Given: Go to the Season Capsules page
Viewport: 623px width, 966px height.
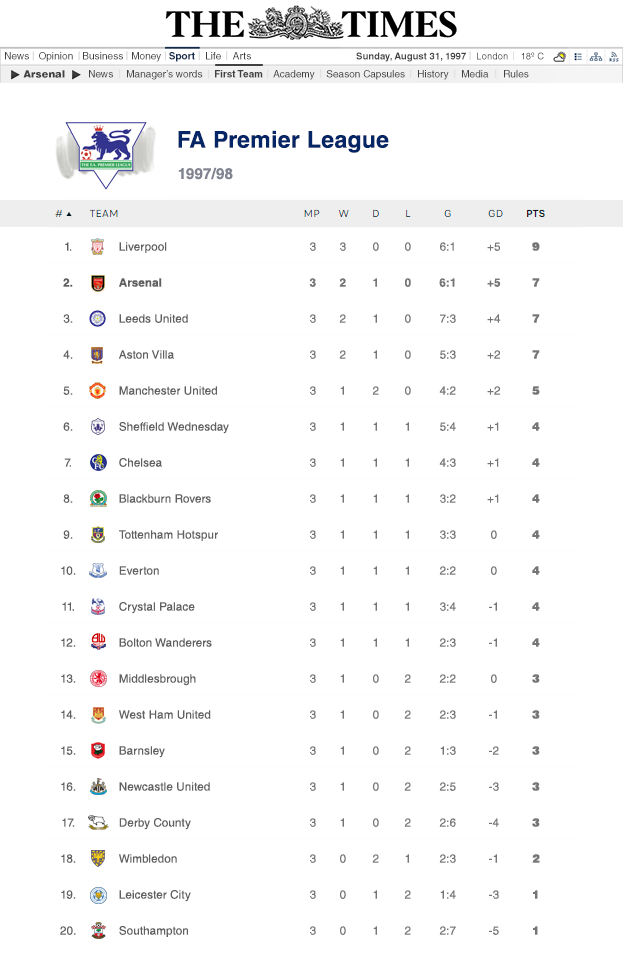Looking at the screenshot, I should (365, 74).
